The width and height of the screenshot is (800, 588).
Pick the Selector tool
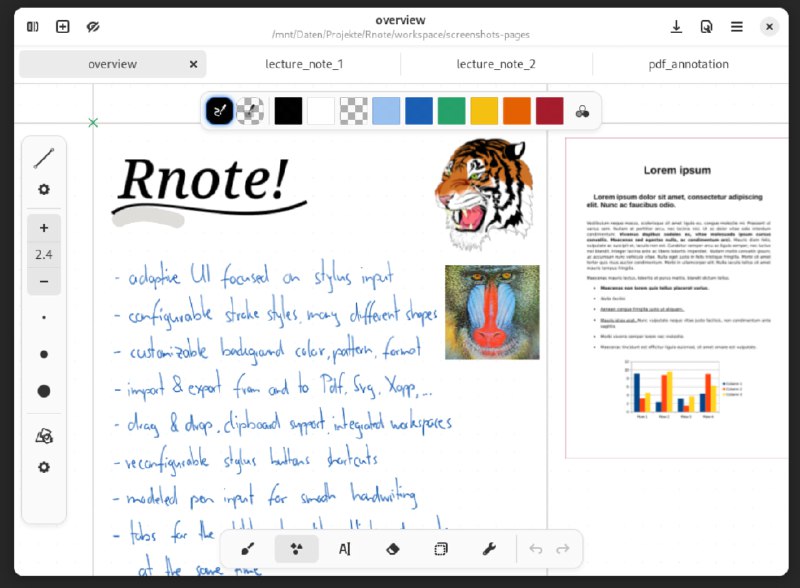click(x=440, y=548)
